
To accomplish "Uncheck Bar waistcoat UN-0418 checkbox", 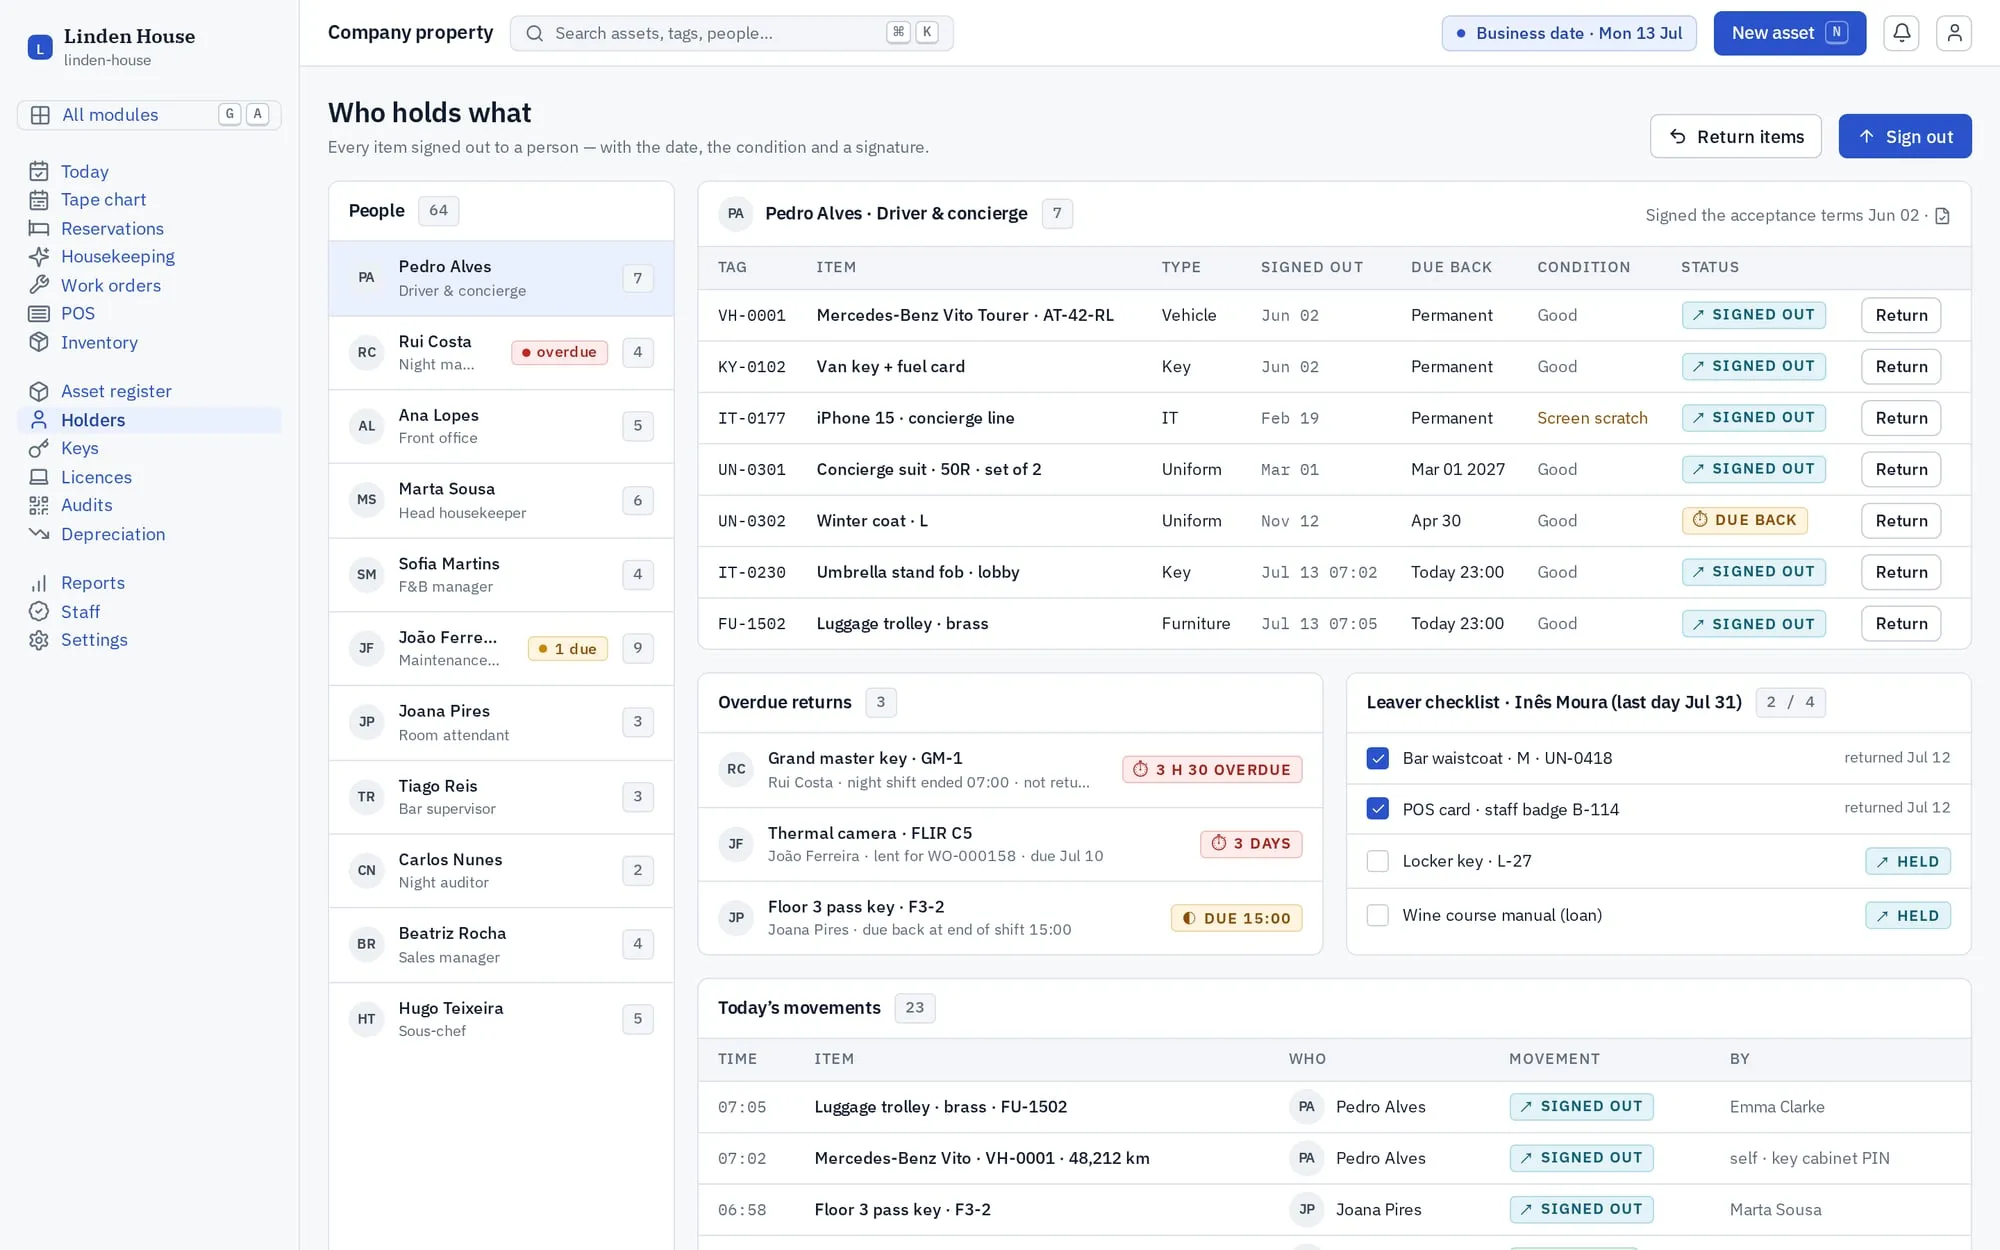I will click(x=1377, y=758).
